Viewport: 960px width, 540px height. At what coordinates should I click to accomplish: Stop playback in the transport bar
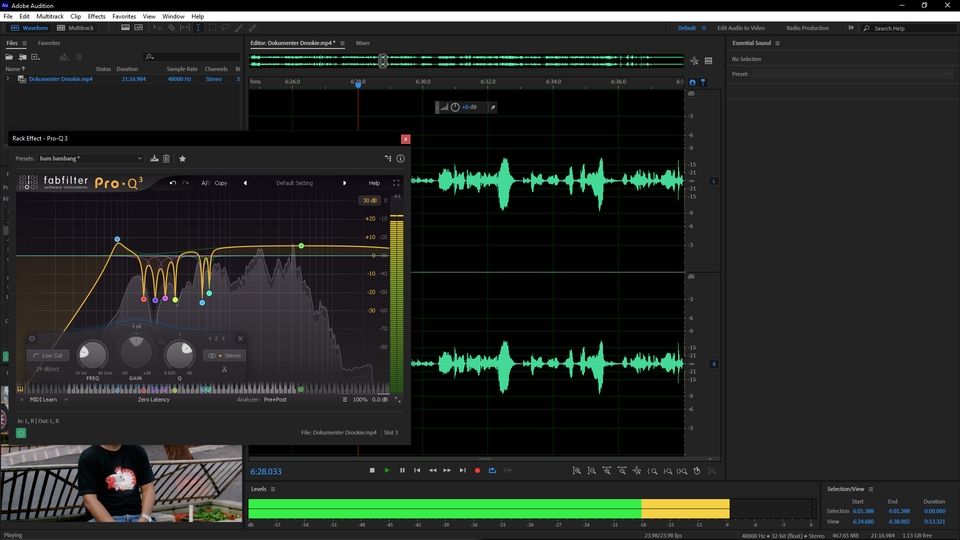[x=372, y=470]
